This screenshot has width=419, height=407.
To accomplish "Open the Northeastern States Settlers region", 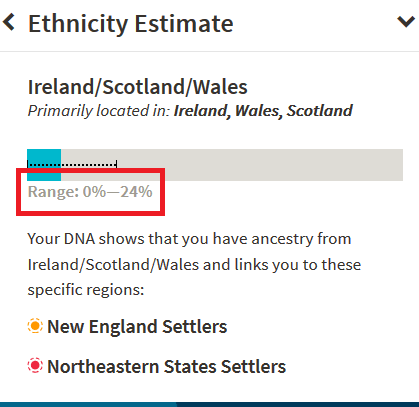I will tap(167, 366).
